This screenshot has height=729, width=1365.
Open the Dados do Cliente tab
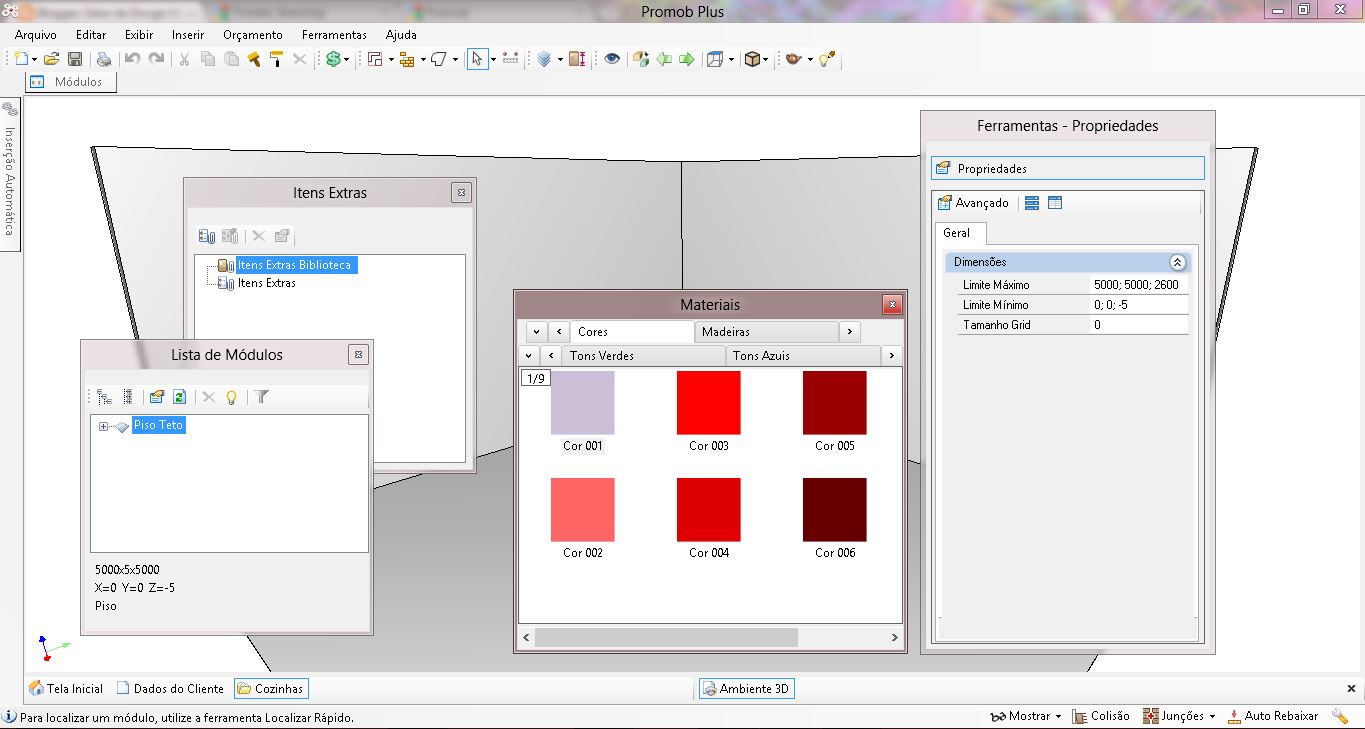point(171,688)
